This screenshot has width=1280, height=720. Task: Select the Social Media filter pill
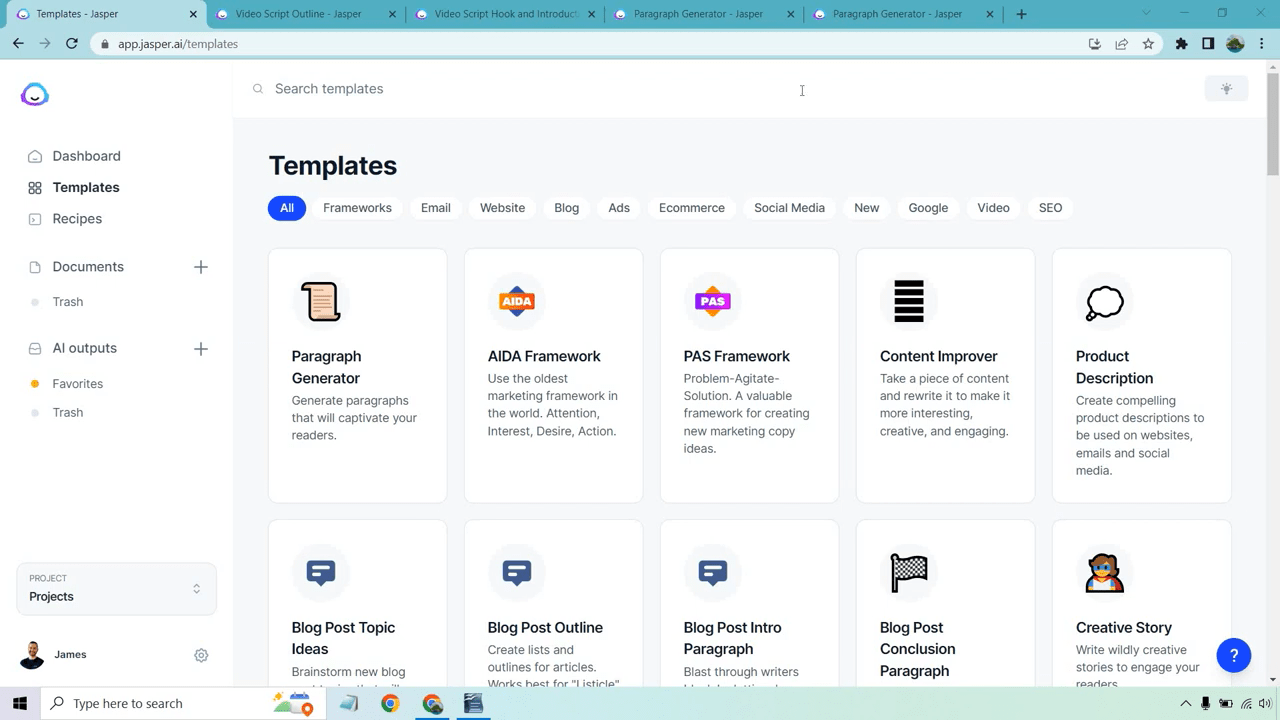click(x=789, y=208)
